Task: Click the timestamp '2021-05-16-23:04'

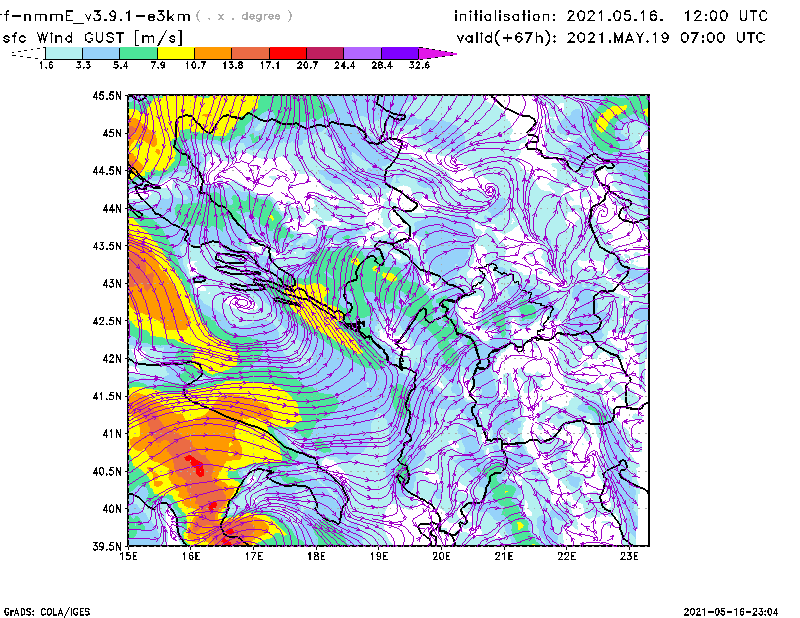Action: [731, 612]
